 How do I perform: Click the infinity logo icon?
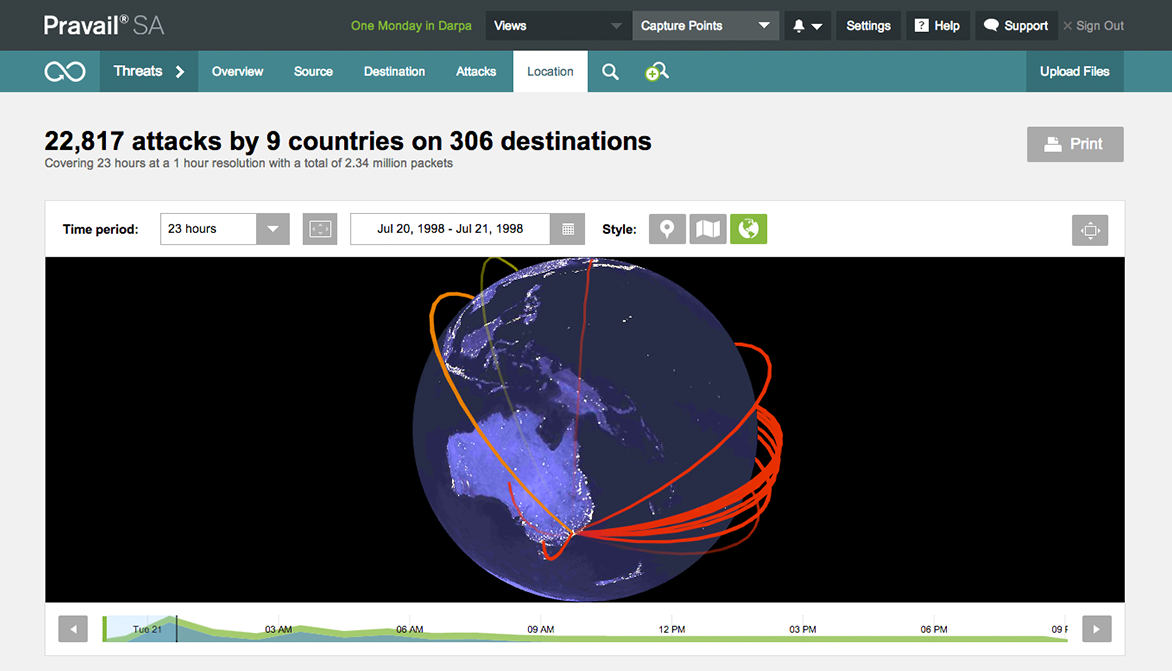(x=65, y=72)
